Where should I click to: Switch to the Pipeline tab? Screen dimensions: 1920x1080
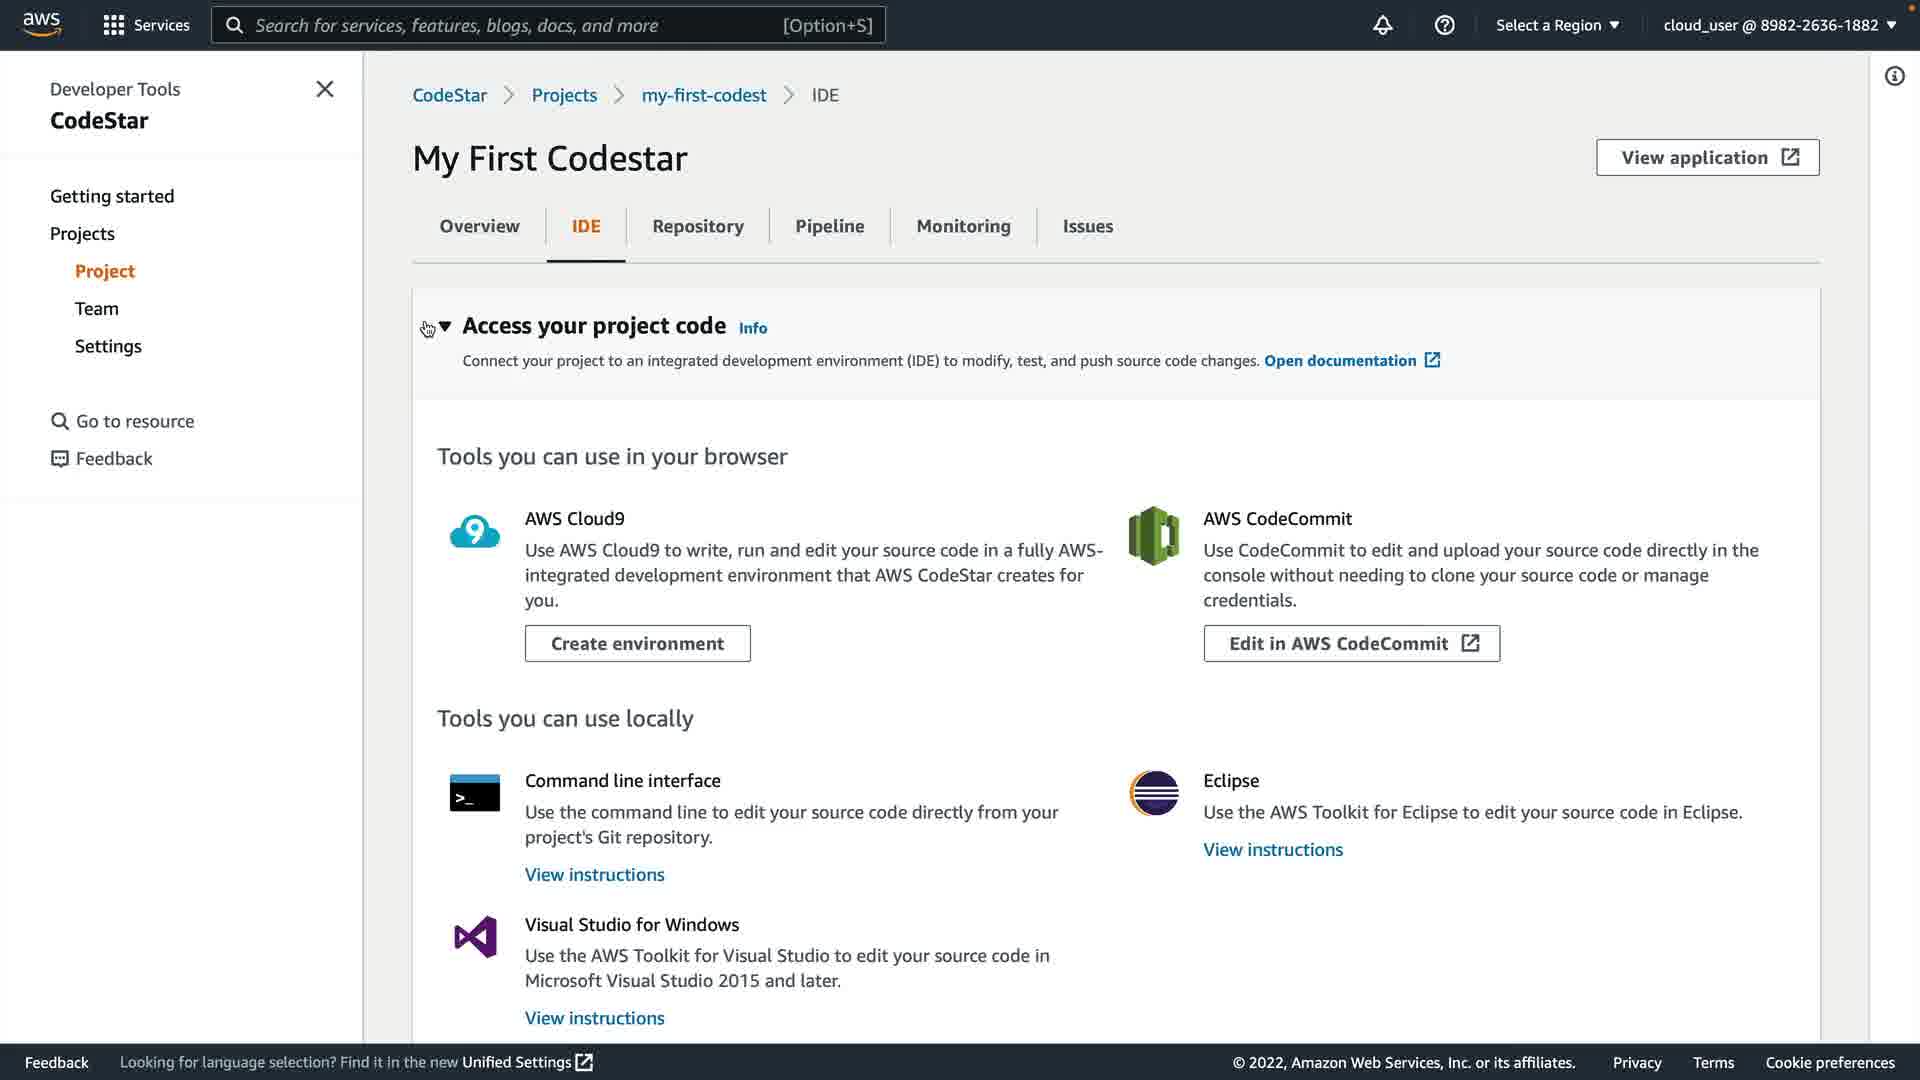pos(829,226)
